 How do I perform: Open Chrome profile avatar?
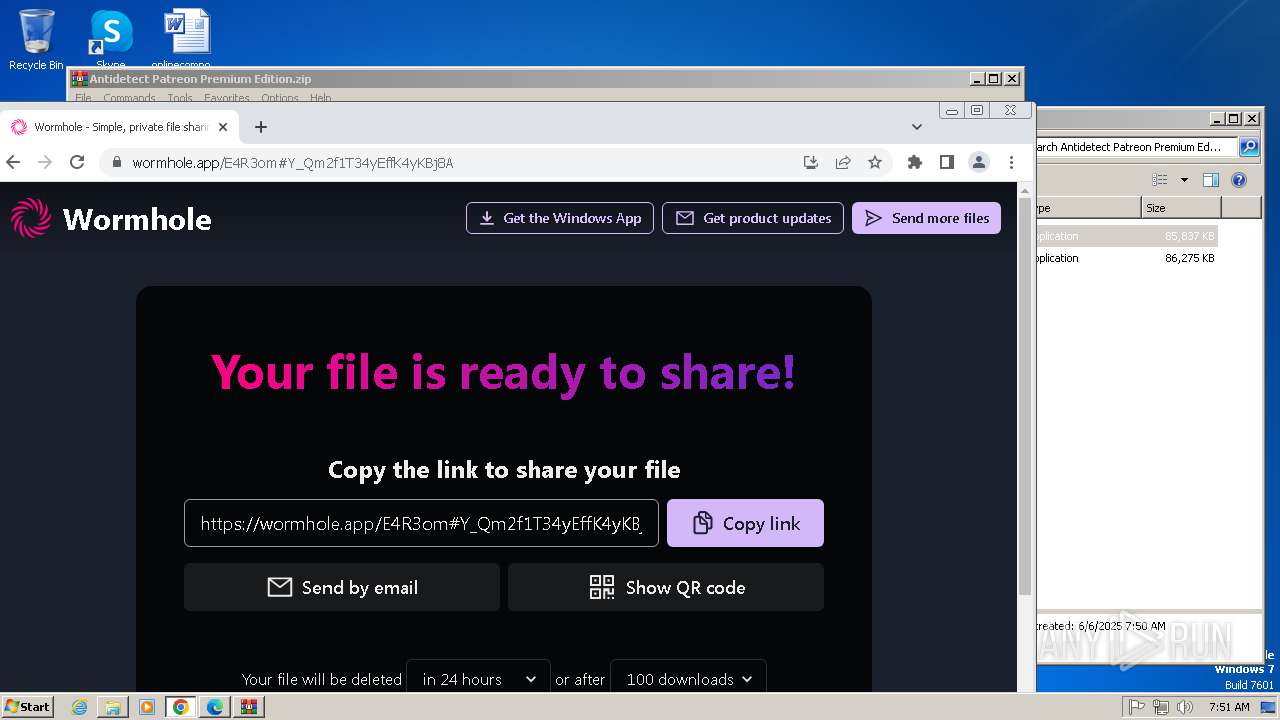[979, 162]
